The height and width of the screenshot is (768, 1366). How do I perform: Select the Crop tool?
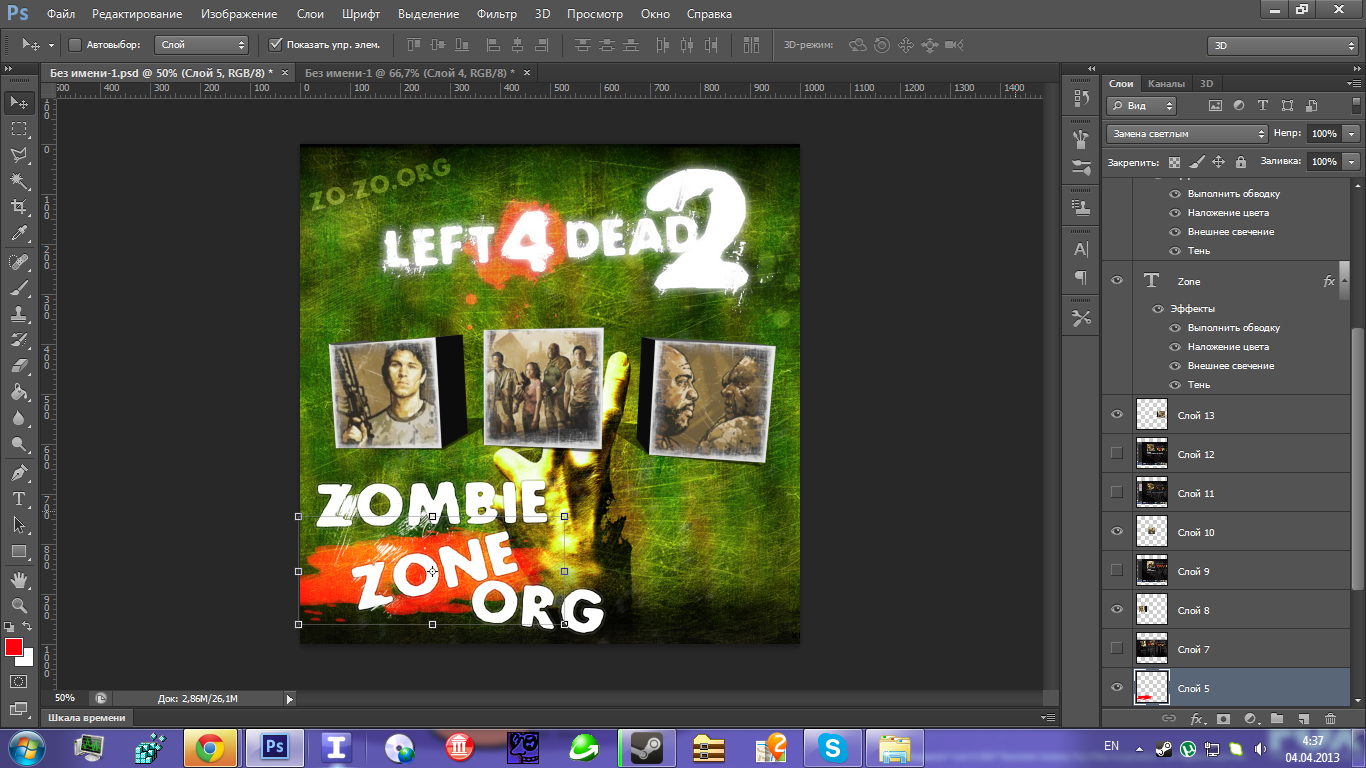point(18,207)
